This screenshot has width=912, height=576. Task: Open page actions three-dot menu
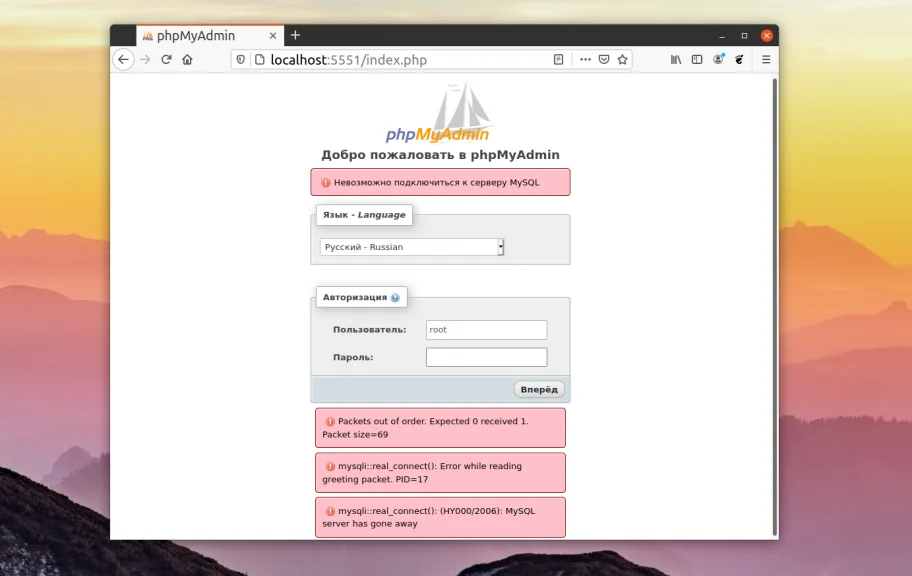585,59
